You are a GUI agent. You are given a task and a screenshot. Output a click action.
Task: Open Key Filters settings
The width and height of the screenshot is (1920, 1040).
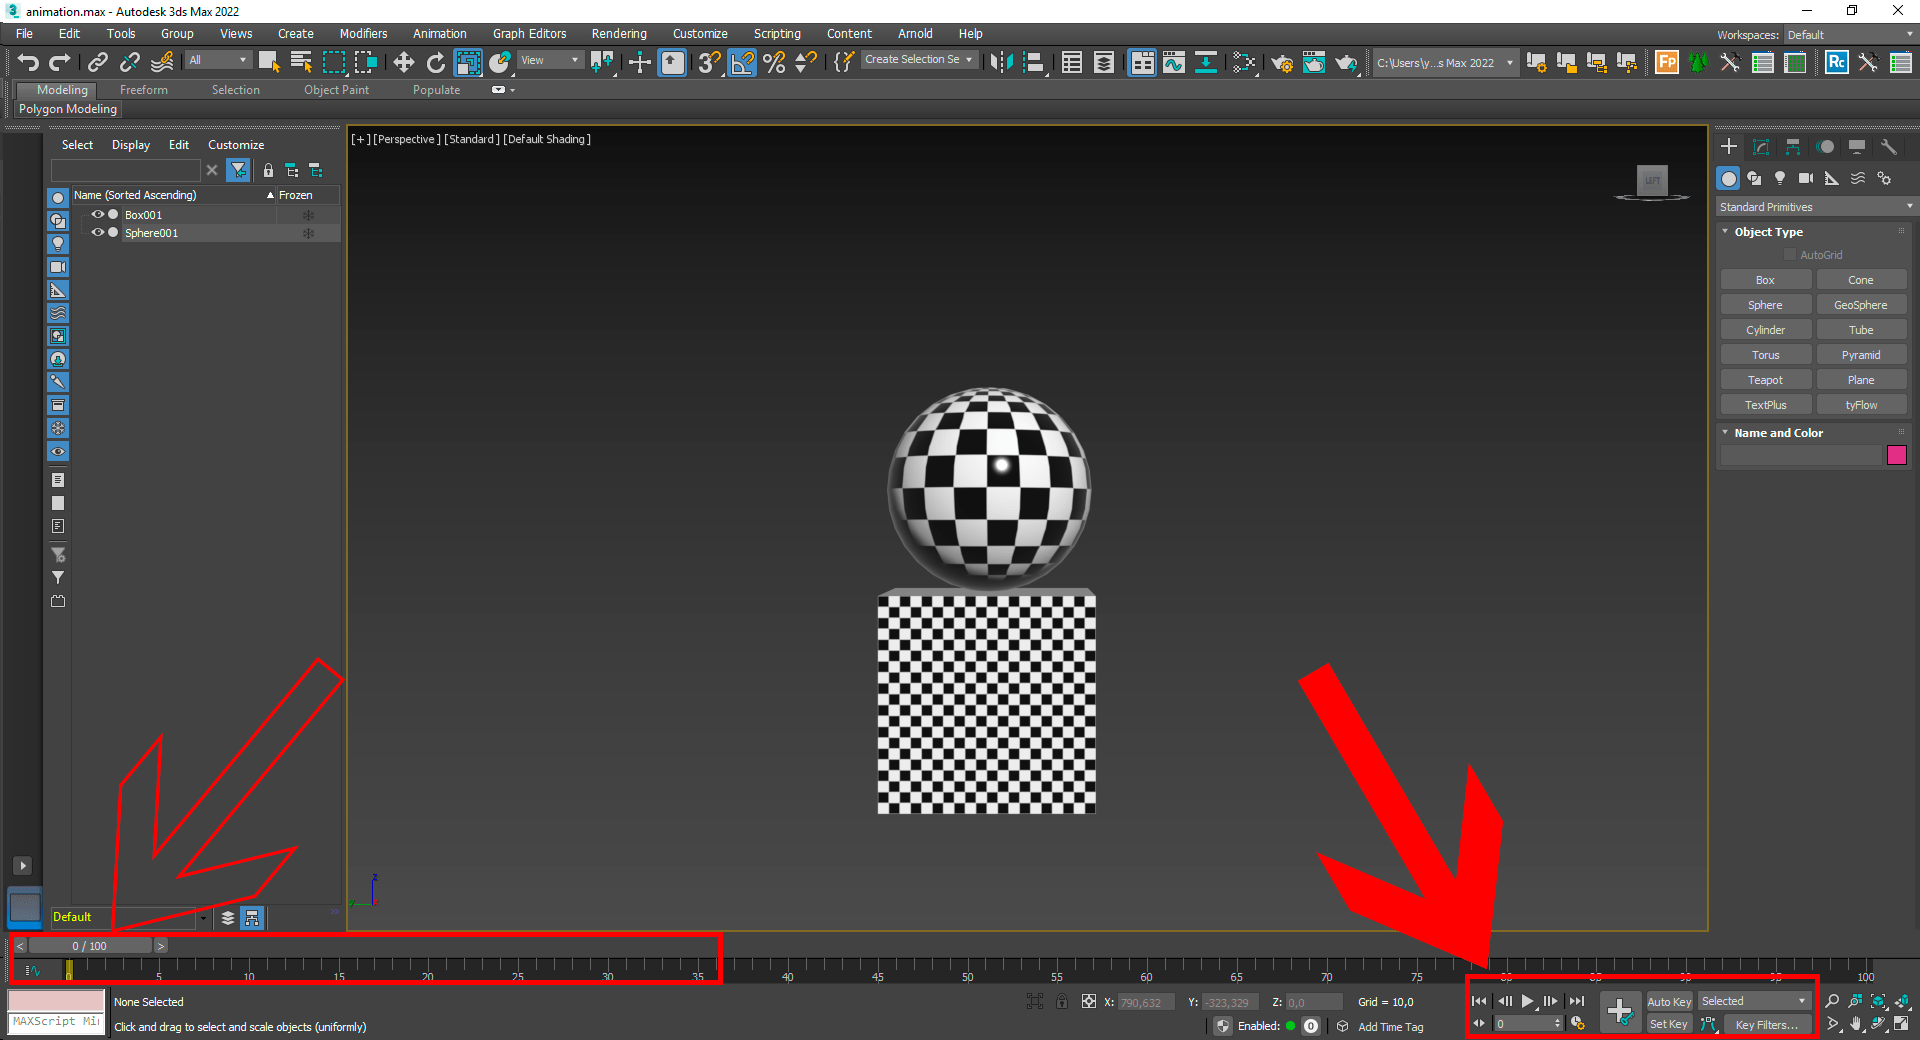1766,1024
